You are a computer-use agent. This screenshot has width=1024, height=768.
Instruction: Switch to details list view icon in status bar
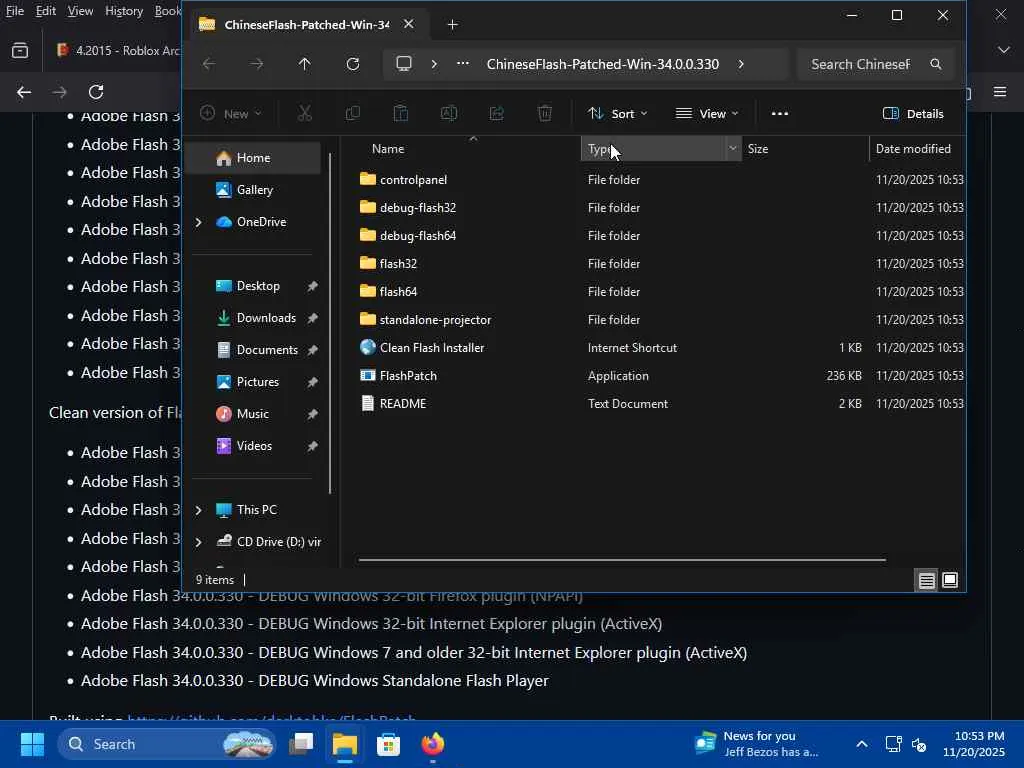click(x=926, y=581)
